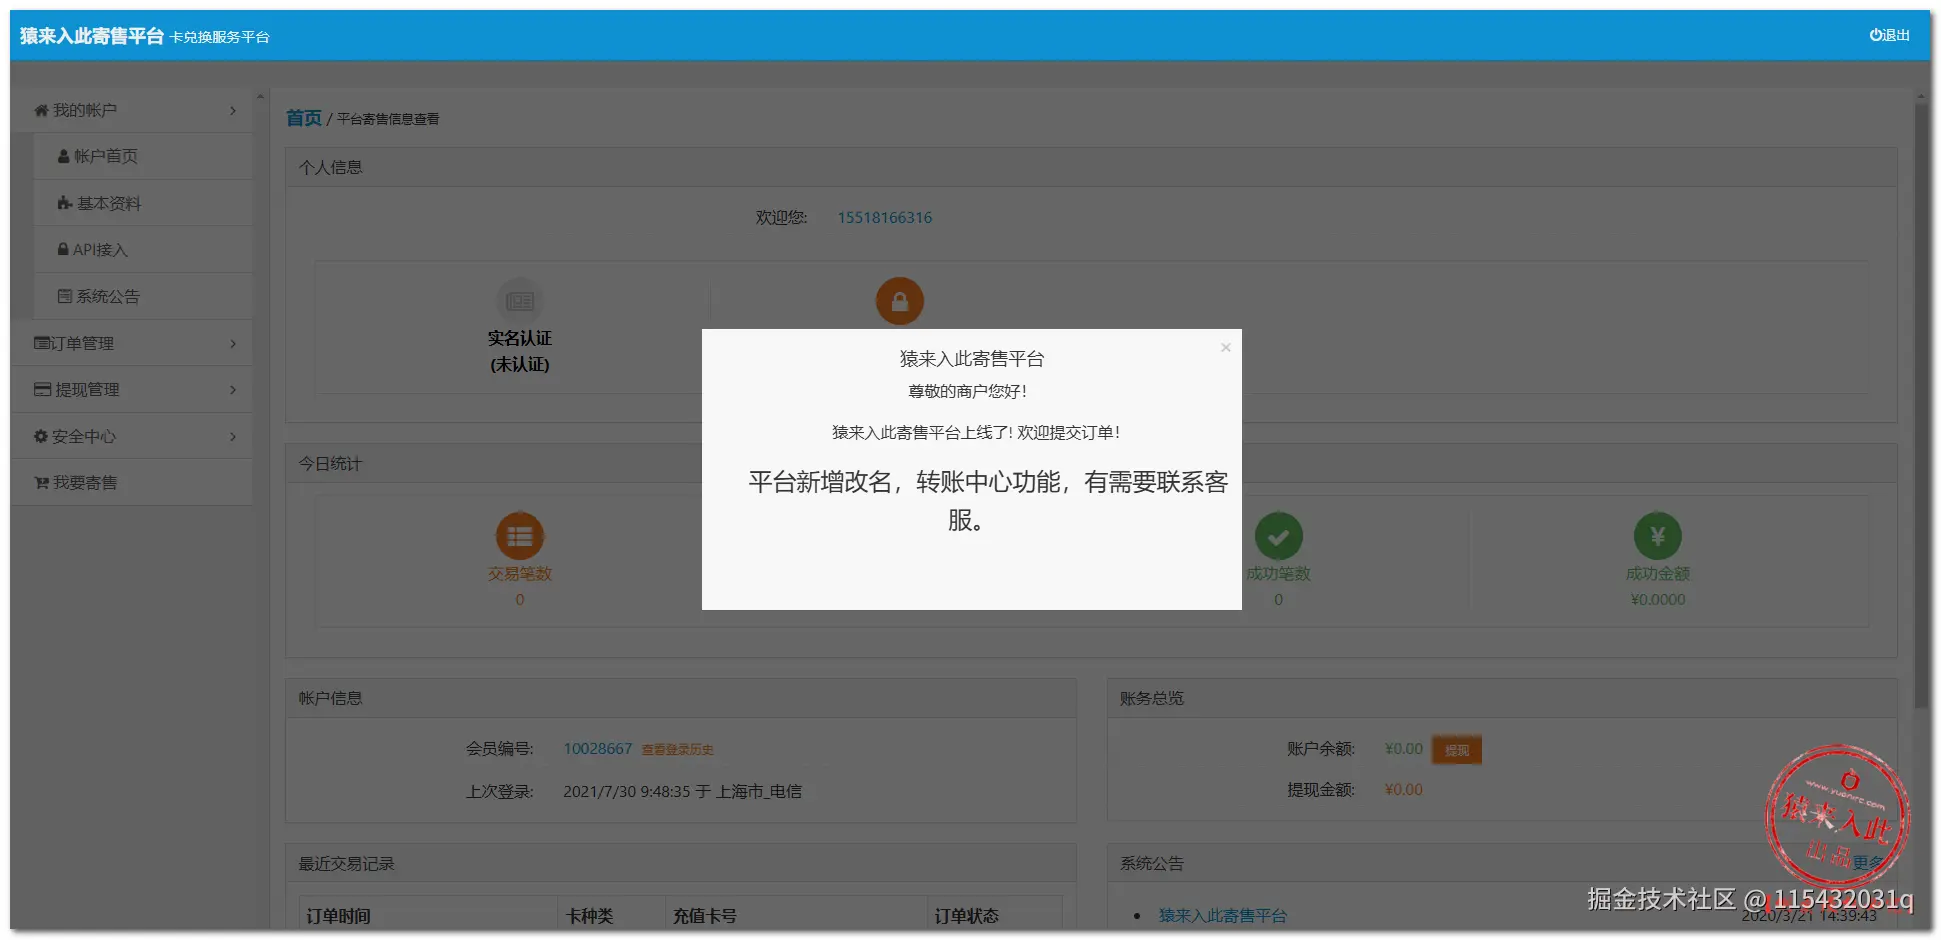The height and width of the screenshot is (940, 1941).
Task: Click the green 成功金额 yen icon
Action: coord(1658,537)
